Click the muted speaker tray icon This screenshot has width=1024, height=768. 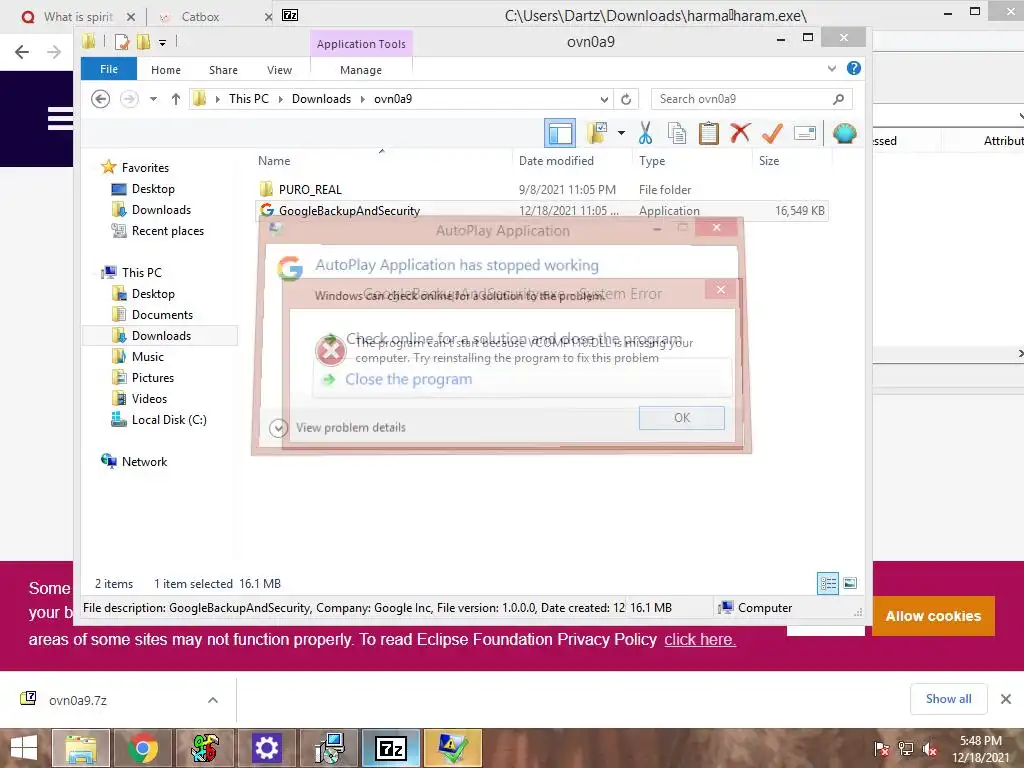click(x=930, y=748)
